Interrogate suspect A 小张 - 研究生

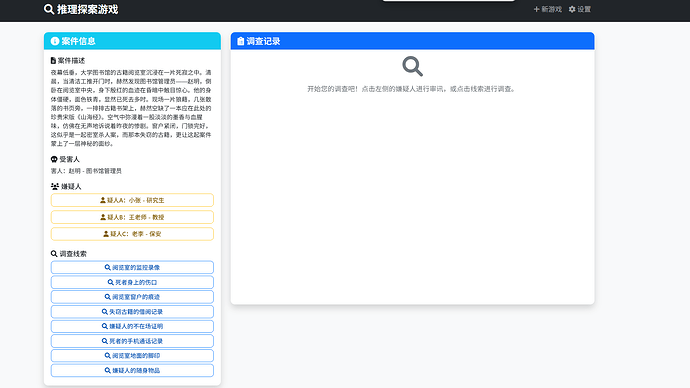(132, 200)
